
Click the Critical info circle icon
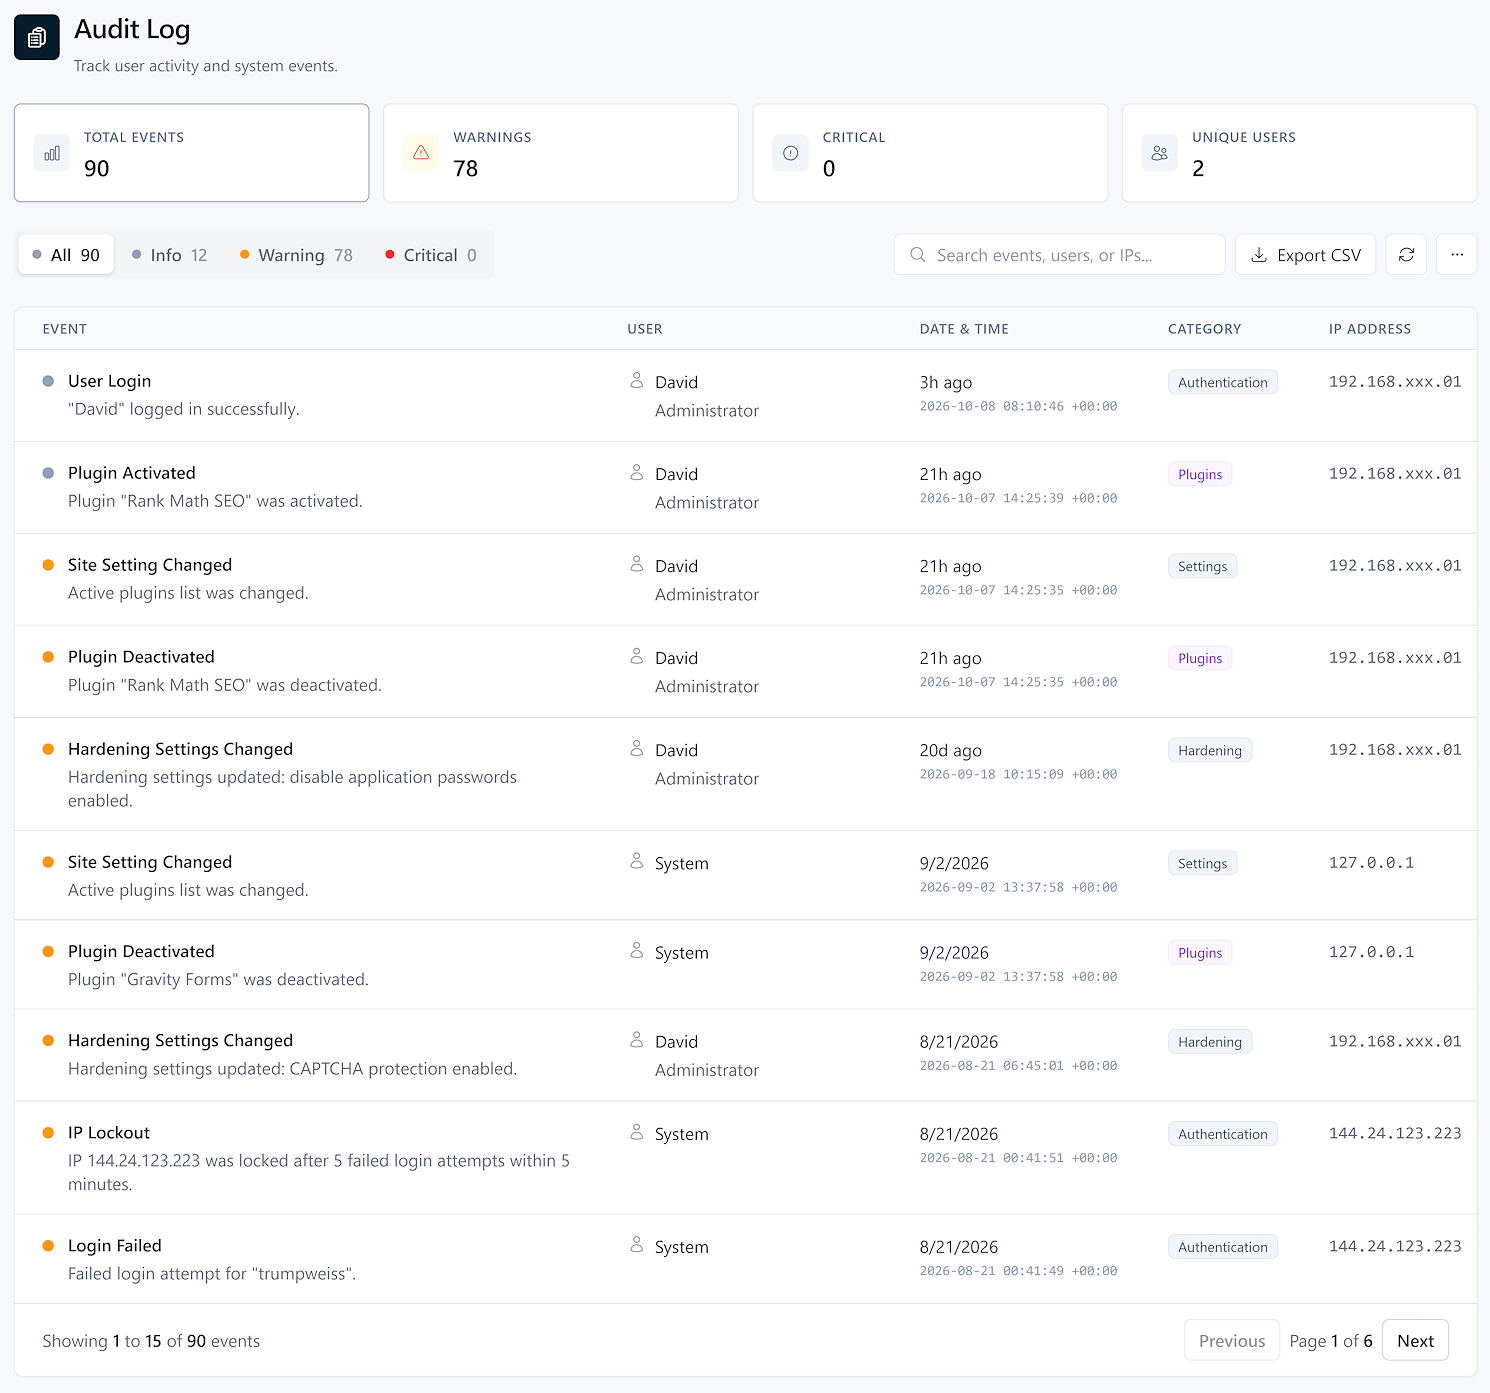[x=790, y=153]
